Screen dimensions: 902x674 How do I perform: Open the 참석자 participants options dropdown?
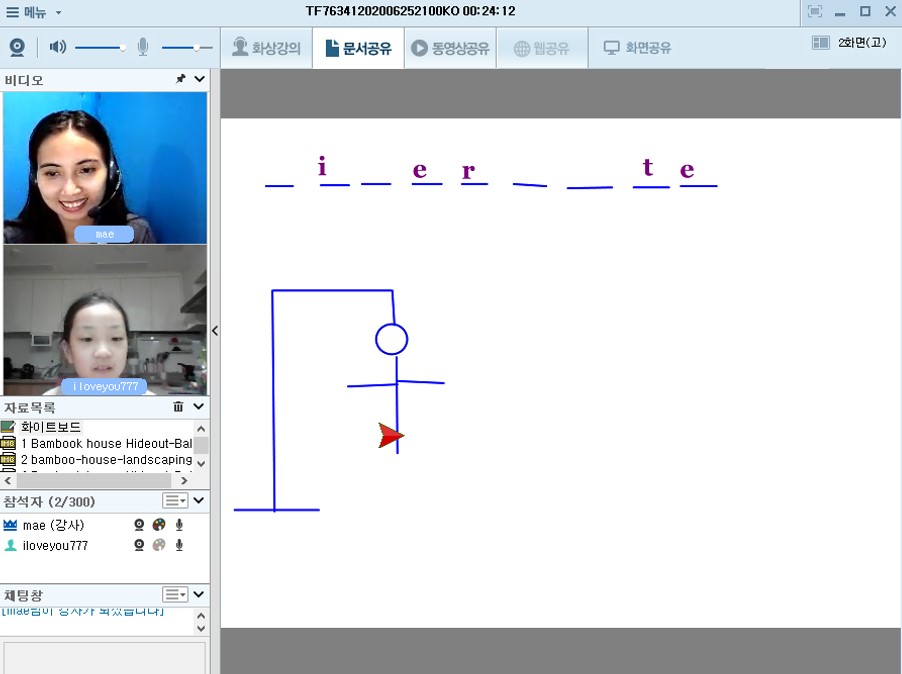176,500
